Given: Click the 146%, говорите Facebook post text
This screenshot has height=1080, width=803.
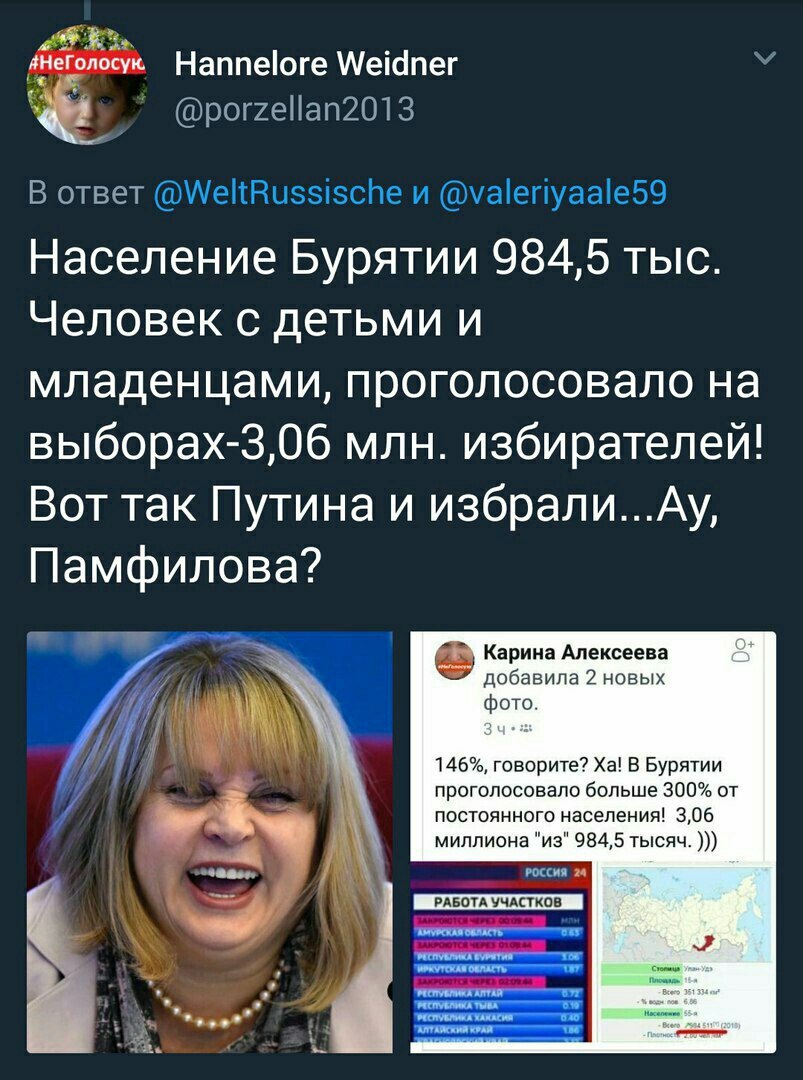Looking at the screenshot, I should tap(585, 802).
